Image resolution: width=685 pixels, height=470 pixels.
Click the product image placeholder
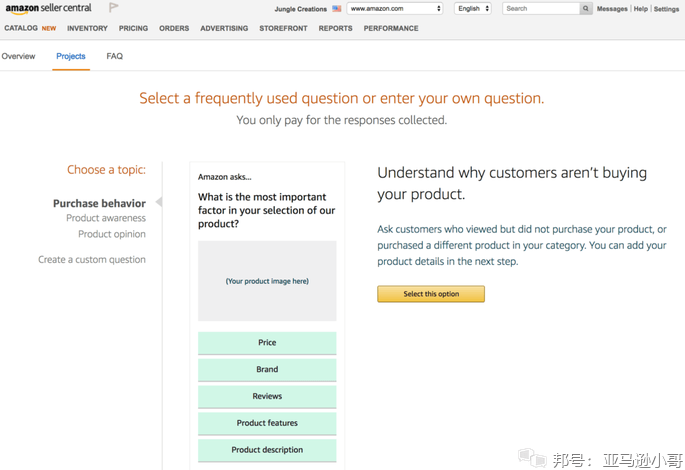[267, 281]
